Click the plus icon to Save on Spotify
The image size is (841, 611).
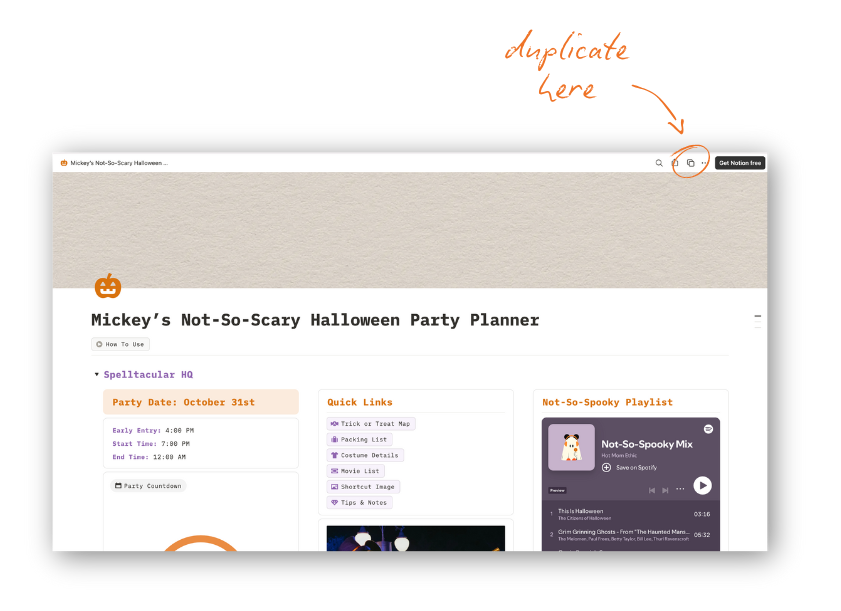[606, 467]
